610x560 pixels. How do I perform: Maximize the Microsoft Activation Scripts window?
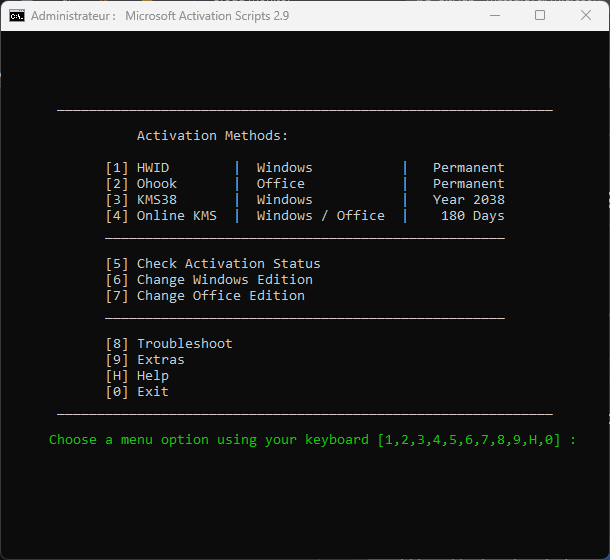point(540,16)
